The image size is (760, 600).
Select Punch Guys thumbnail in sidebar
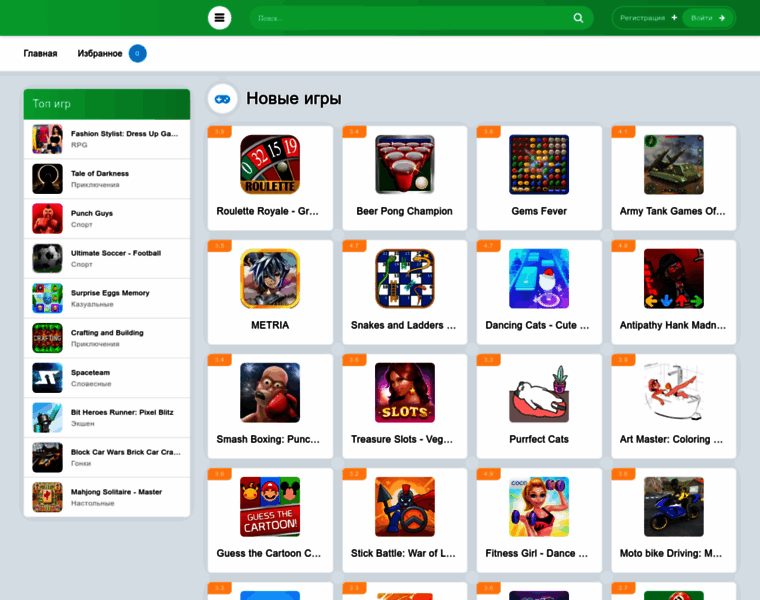tap(48, 219)
